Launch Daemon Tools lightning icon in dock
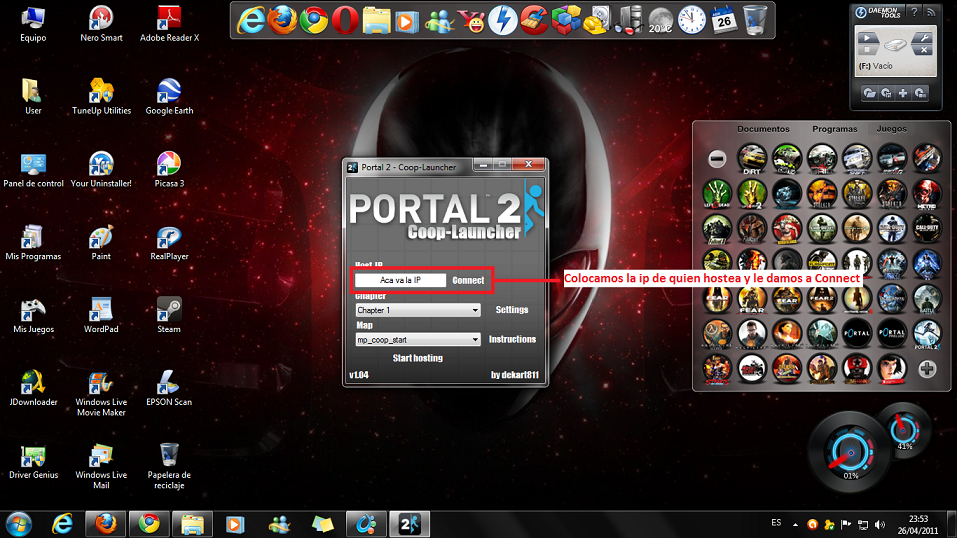 [x=503, y=21]
